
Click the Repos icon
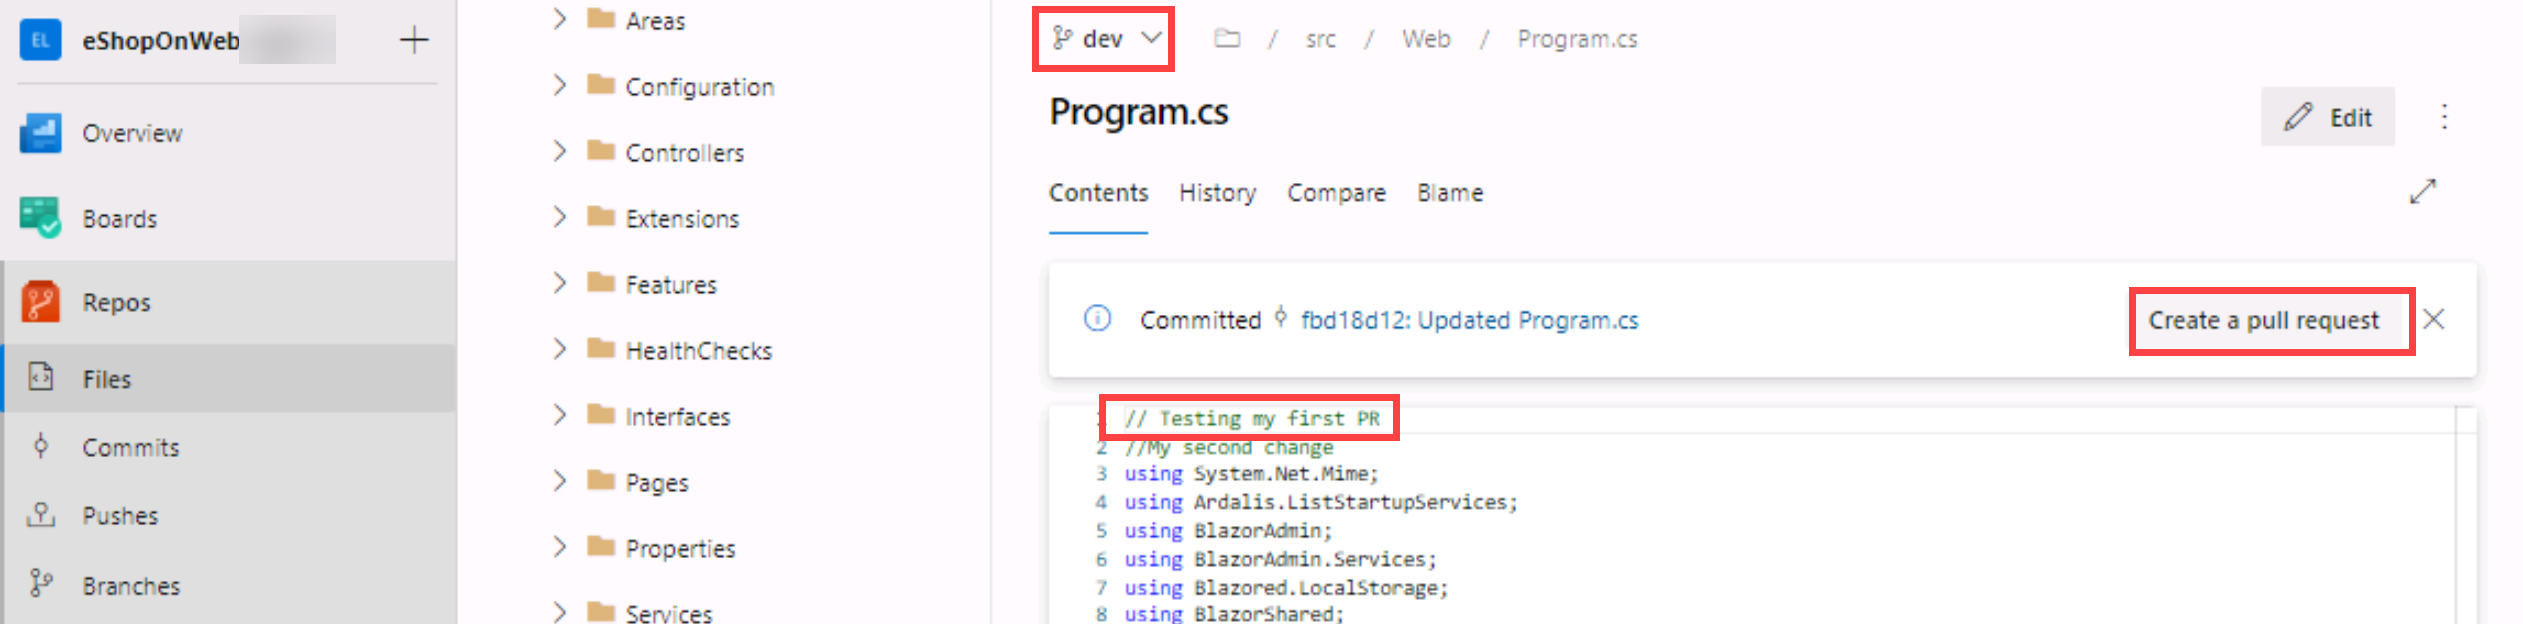(x=40, y=302)
